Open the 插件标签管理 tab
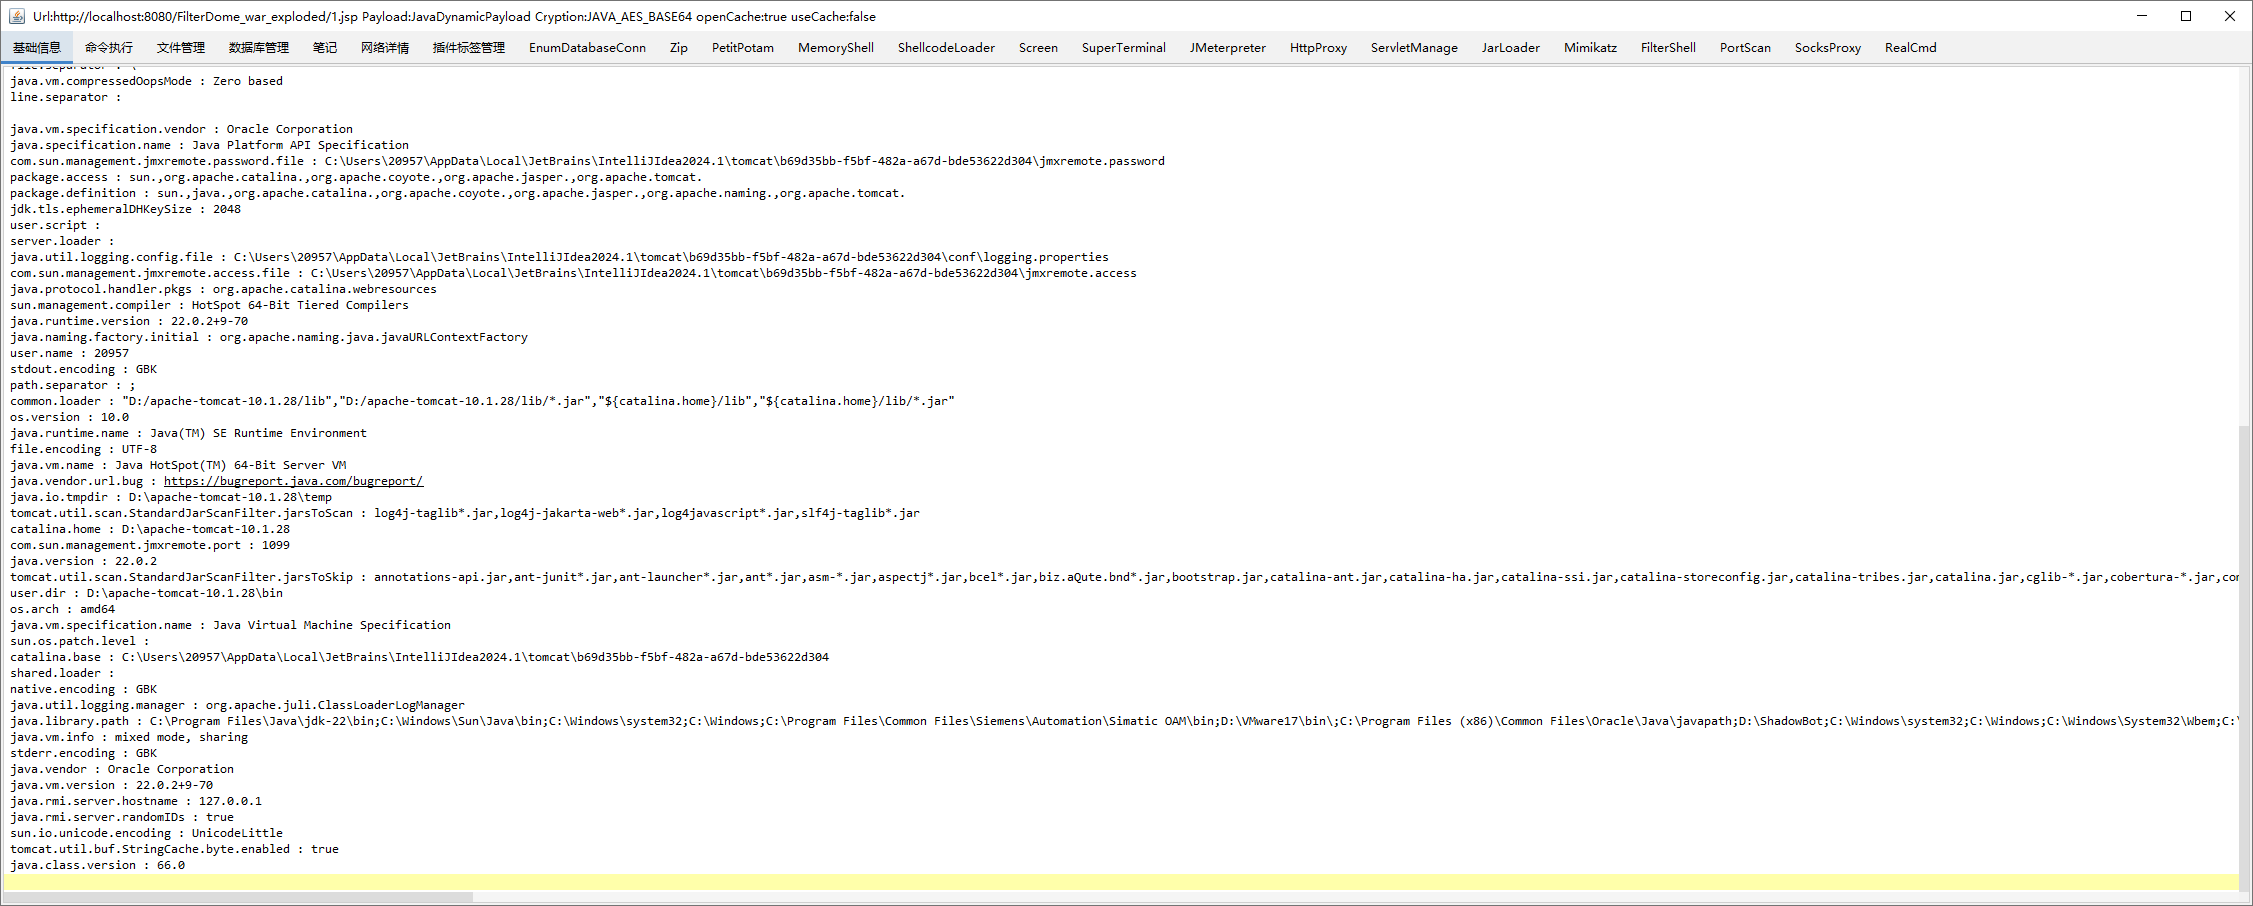Screen dimensions: 2253x906 pos(468,48)
